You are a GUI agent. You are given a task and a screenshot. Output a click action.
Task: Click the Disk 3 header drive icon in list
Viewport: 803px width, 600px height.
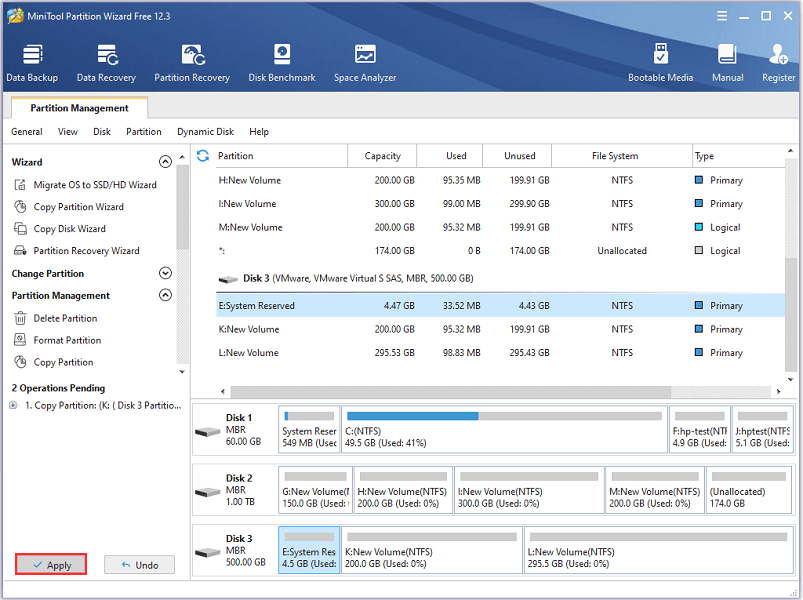(228, 279)
